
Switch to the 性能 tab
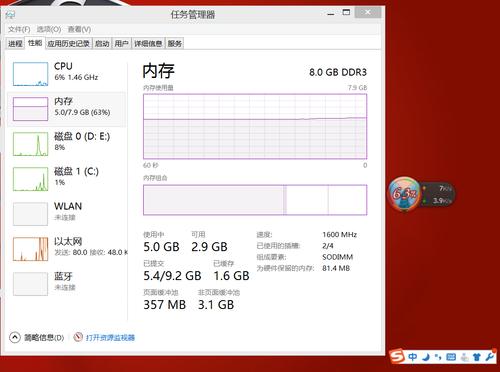point(35,43)
